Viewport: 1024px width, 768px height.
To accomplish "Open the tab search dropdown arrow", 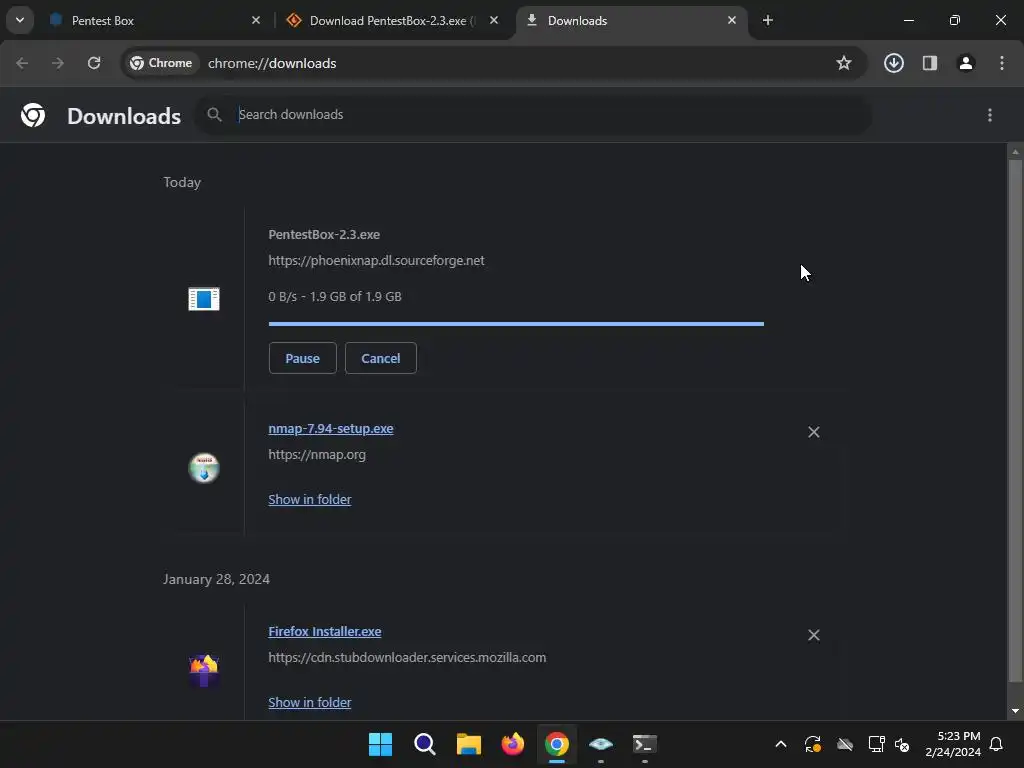I will tap(20, 20).
